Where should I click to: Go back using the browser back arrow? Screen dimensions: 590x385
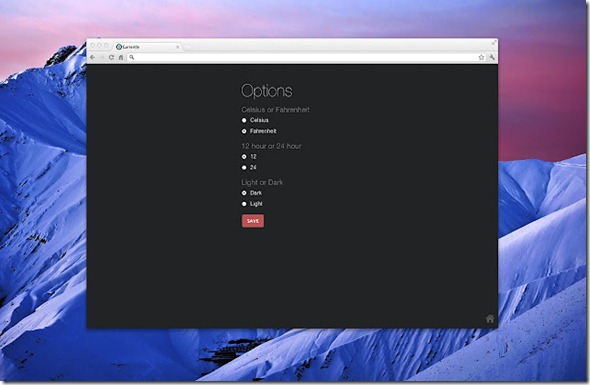point(93,57)
